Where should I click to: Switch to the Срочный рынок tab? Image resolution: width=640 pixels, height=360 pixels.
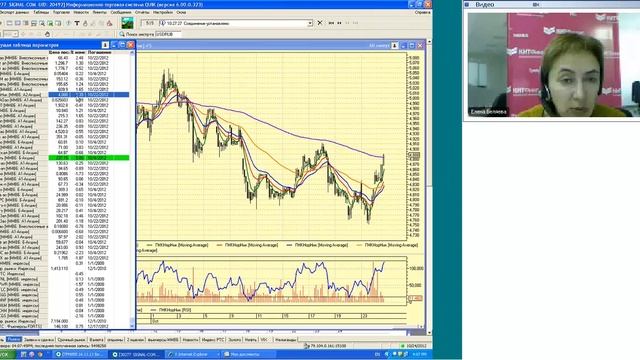(71, 340)
